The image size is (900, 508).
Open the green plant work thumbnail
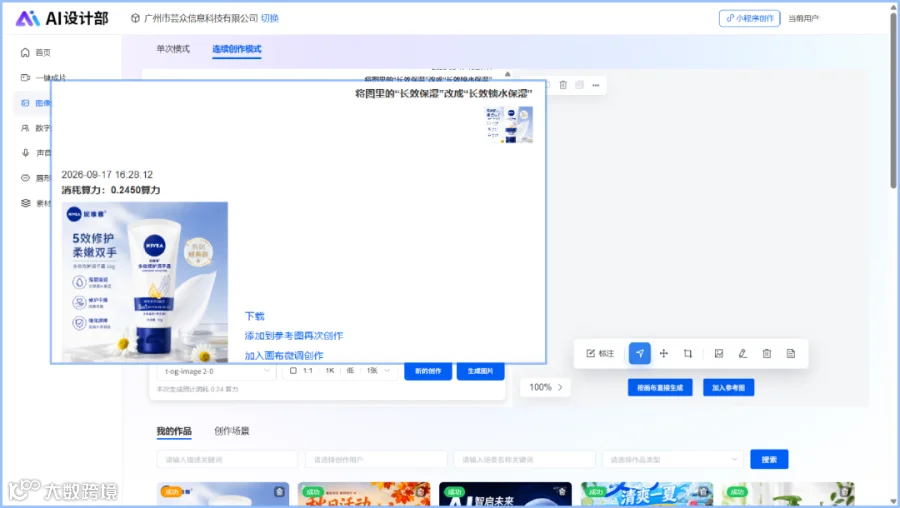click(x=788, y=494)
